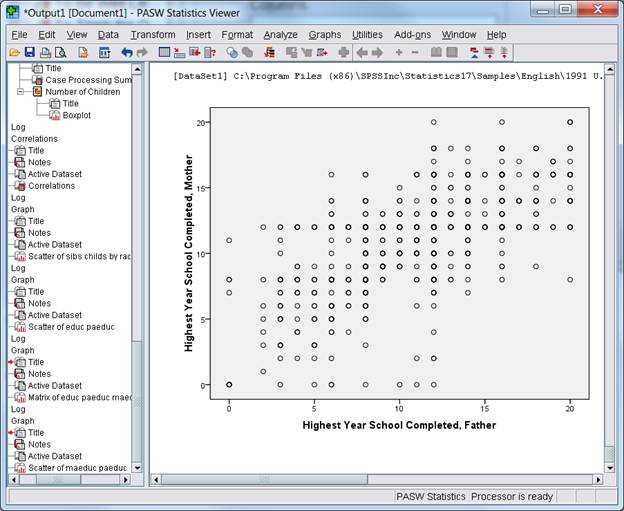Collapse outline item using minus toolbar icon
This screenshot has height=511, width=624.
(415, 52)
